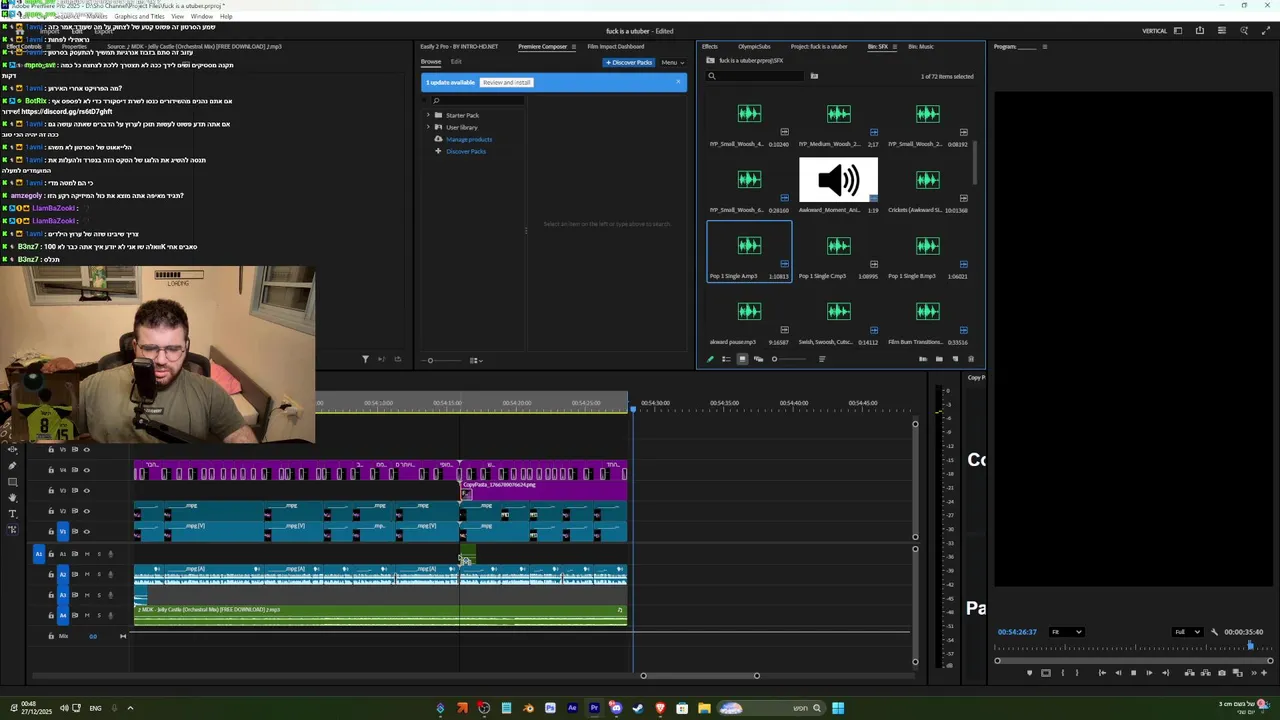This screenshot has height=720, width=1280.
Task: Click the blue Discover Packs button
Action: (x=630, y=62)
